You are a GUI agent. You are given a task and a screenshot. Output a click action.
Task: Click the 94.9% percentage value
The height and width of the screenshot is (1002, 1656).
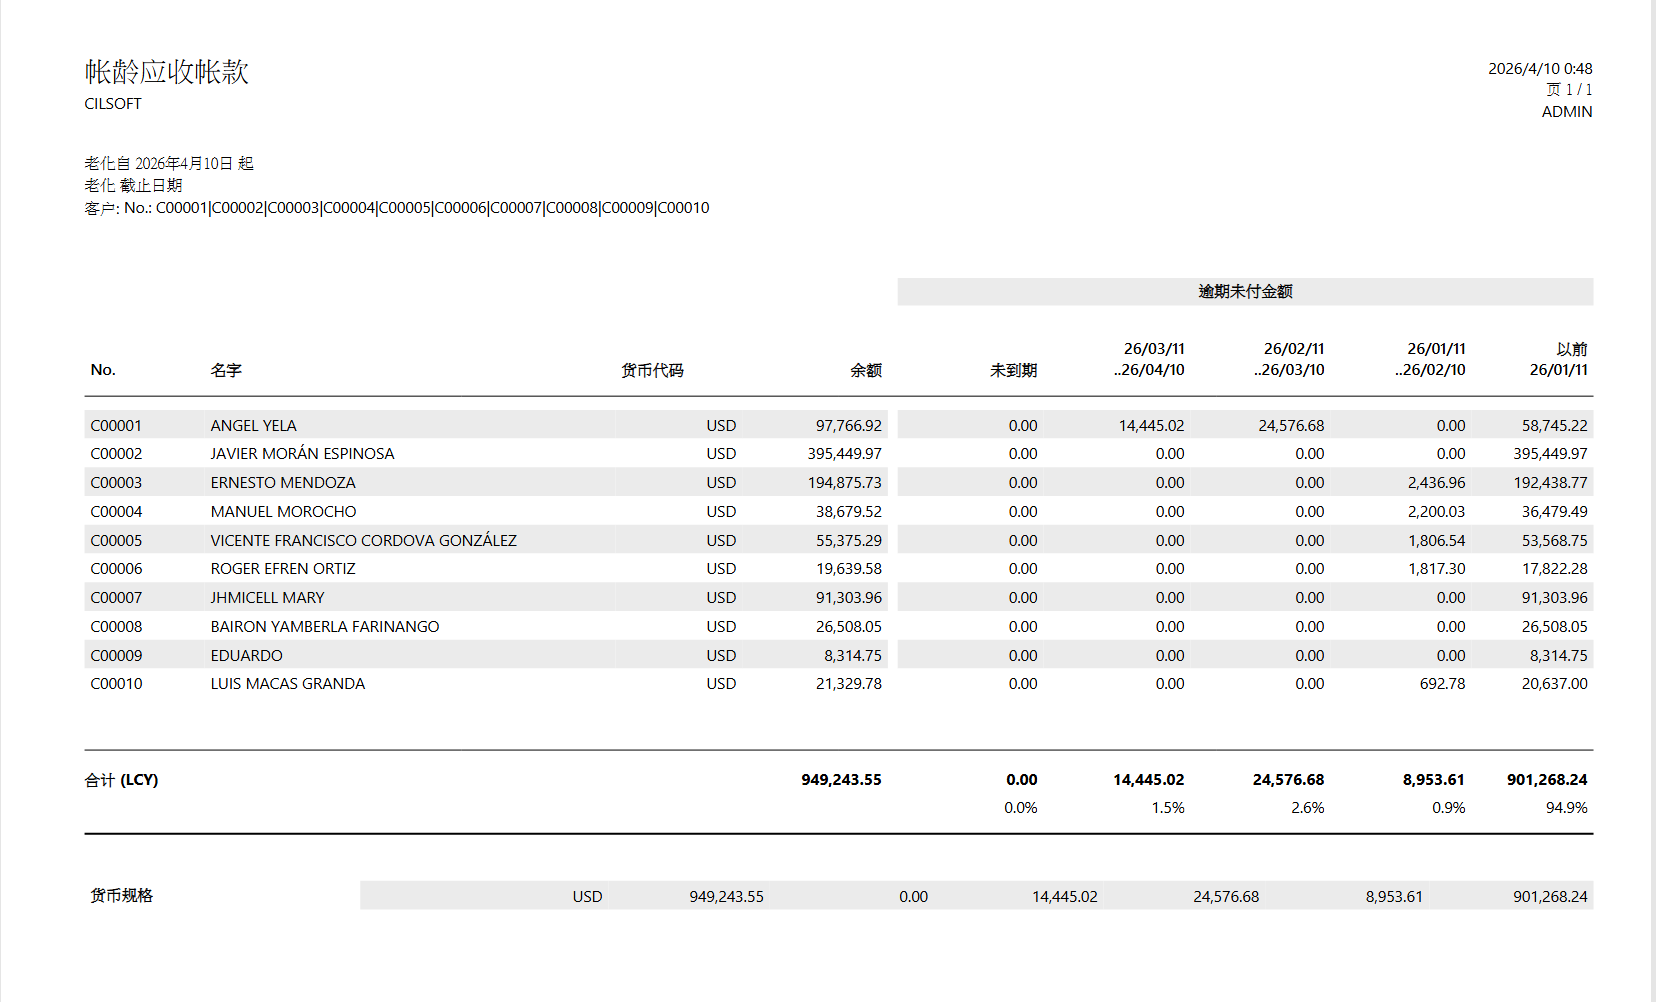tap(1565, 808)
